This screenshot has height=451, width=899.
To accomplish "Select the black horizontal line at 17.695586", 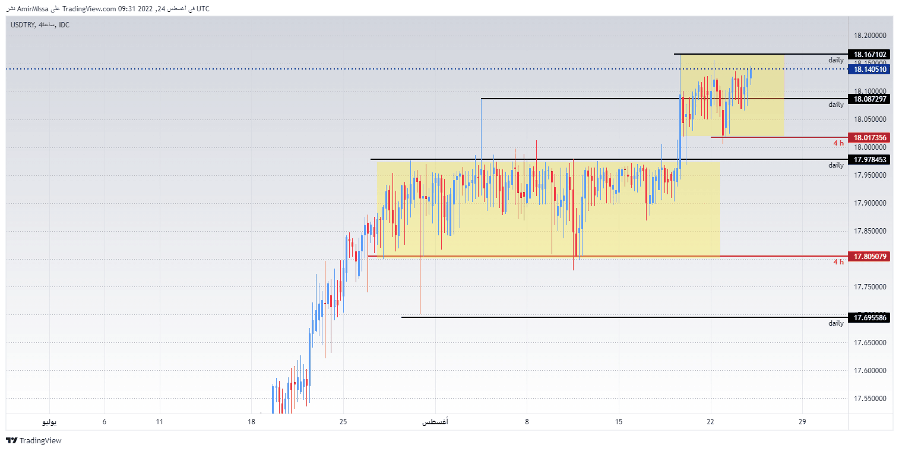I will pyautogui.click(x=624, y=317).
